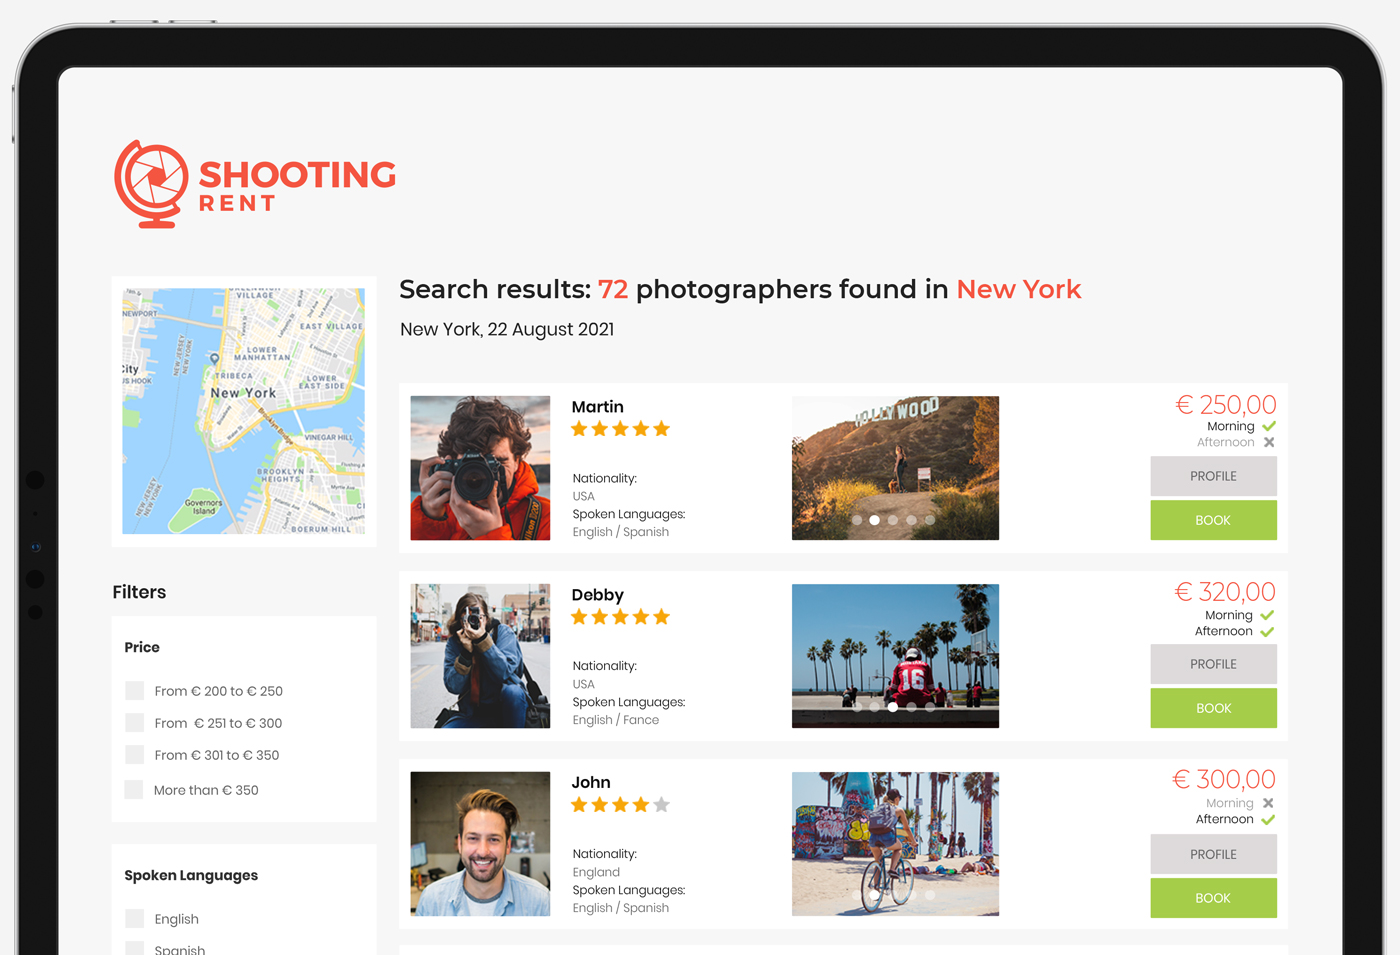Click John's Morning unavailable cross

(x=1268, y=803)
